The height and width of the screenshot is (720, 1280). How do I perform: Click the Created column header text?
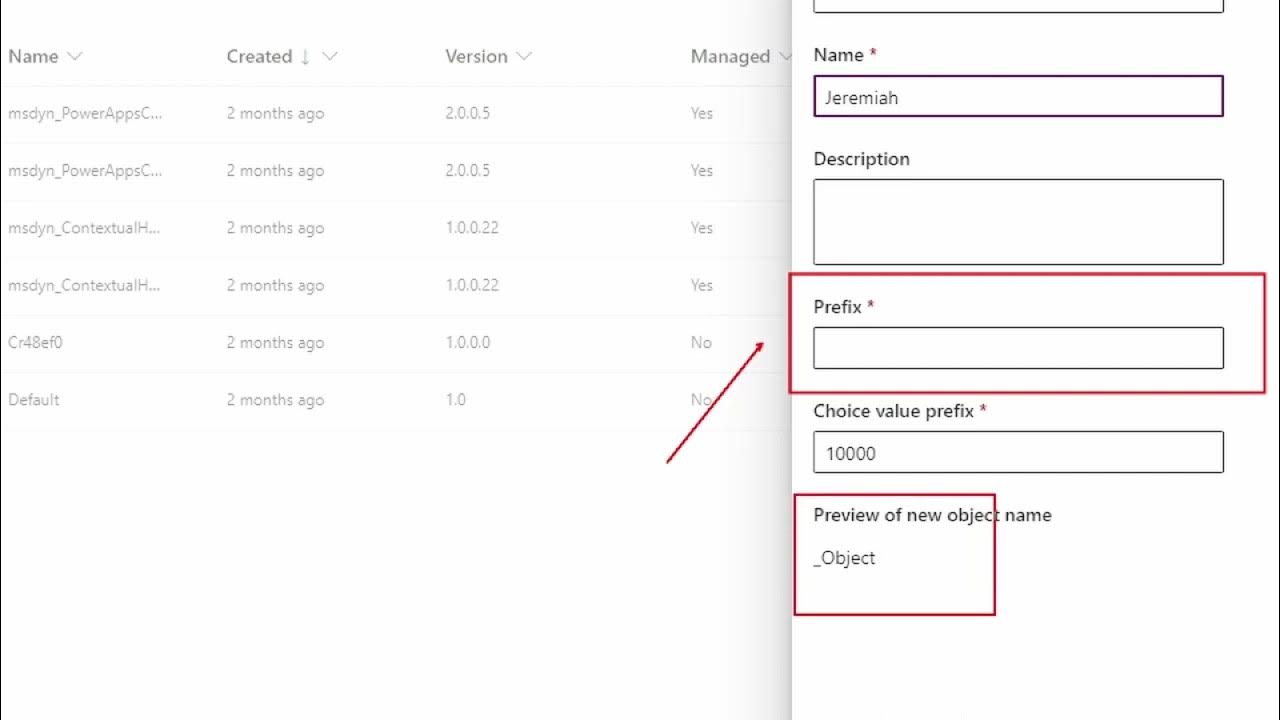click(x=259, y=57)
